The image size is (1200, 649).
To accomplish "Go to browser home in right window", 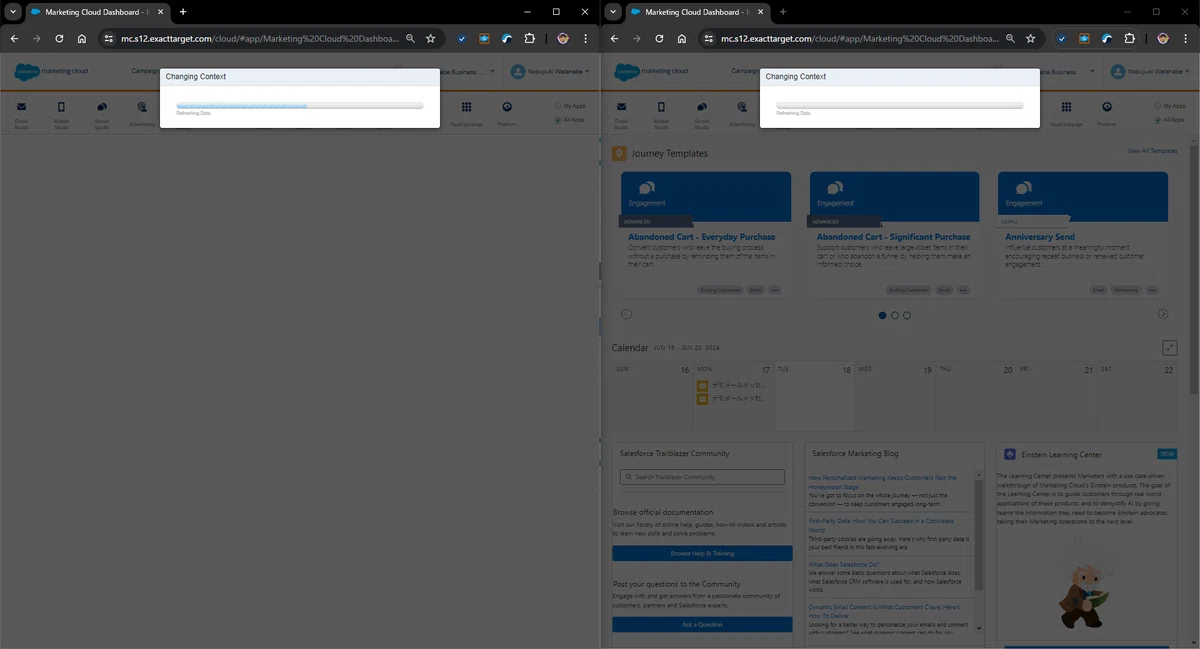I will (682, 38).
